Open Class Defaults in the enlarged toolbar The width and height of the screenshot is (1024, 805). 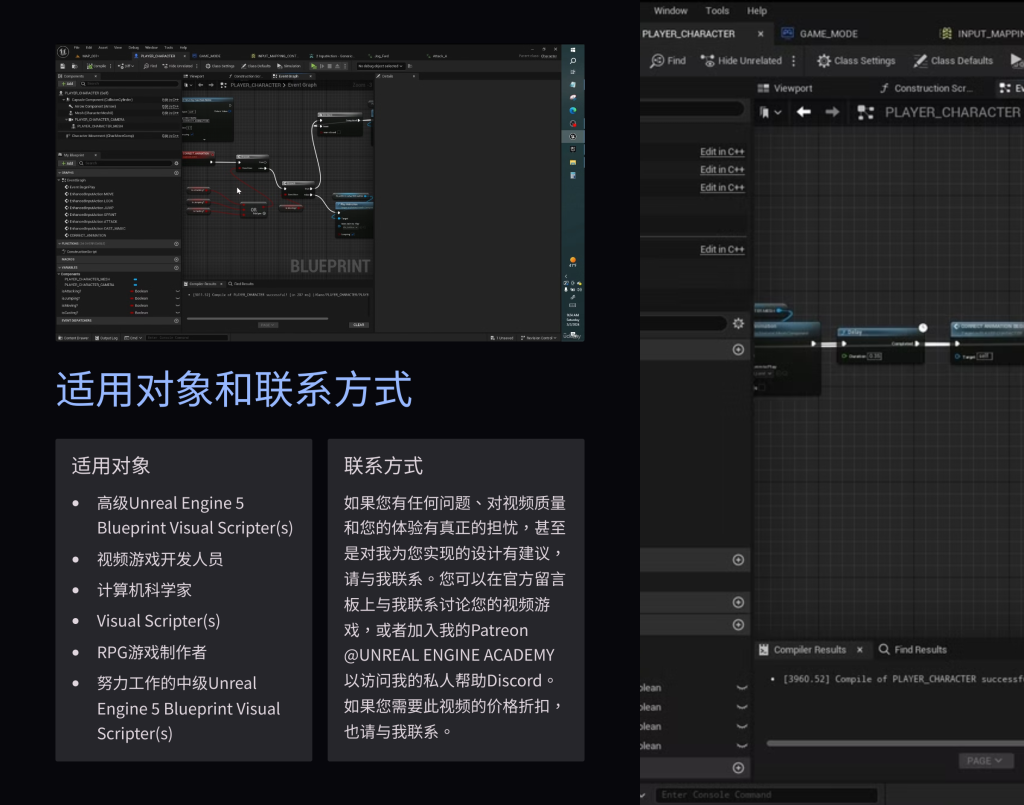click(x=953, y=61)
